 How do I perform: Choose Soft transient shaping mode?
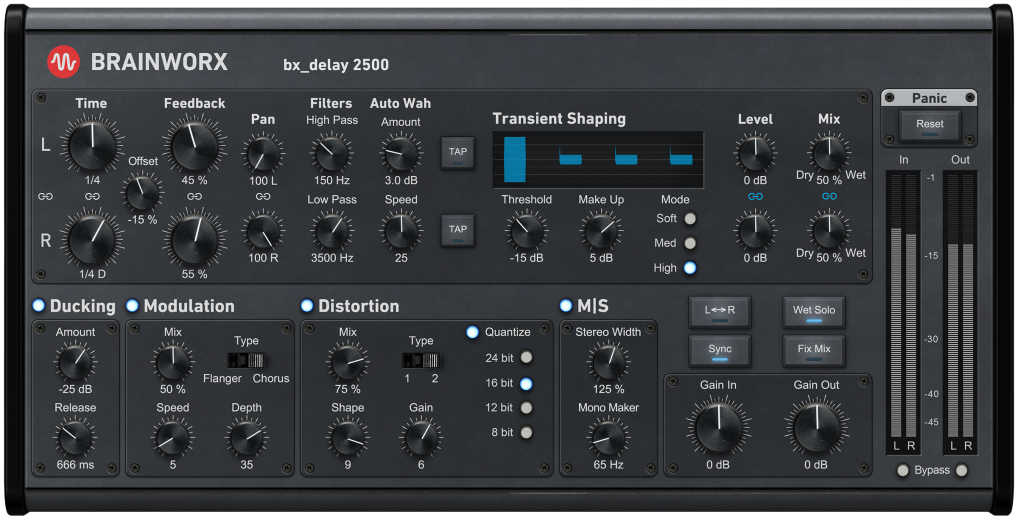(x=690, y=219)
